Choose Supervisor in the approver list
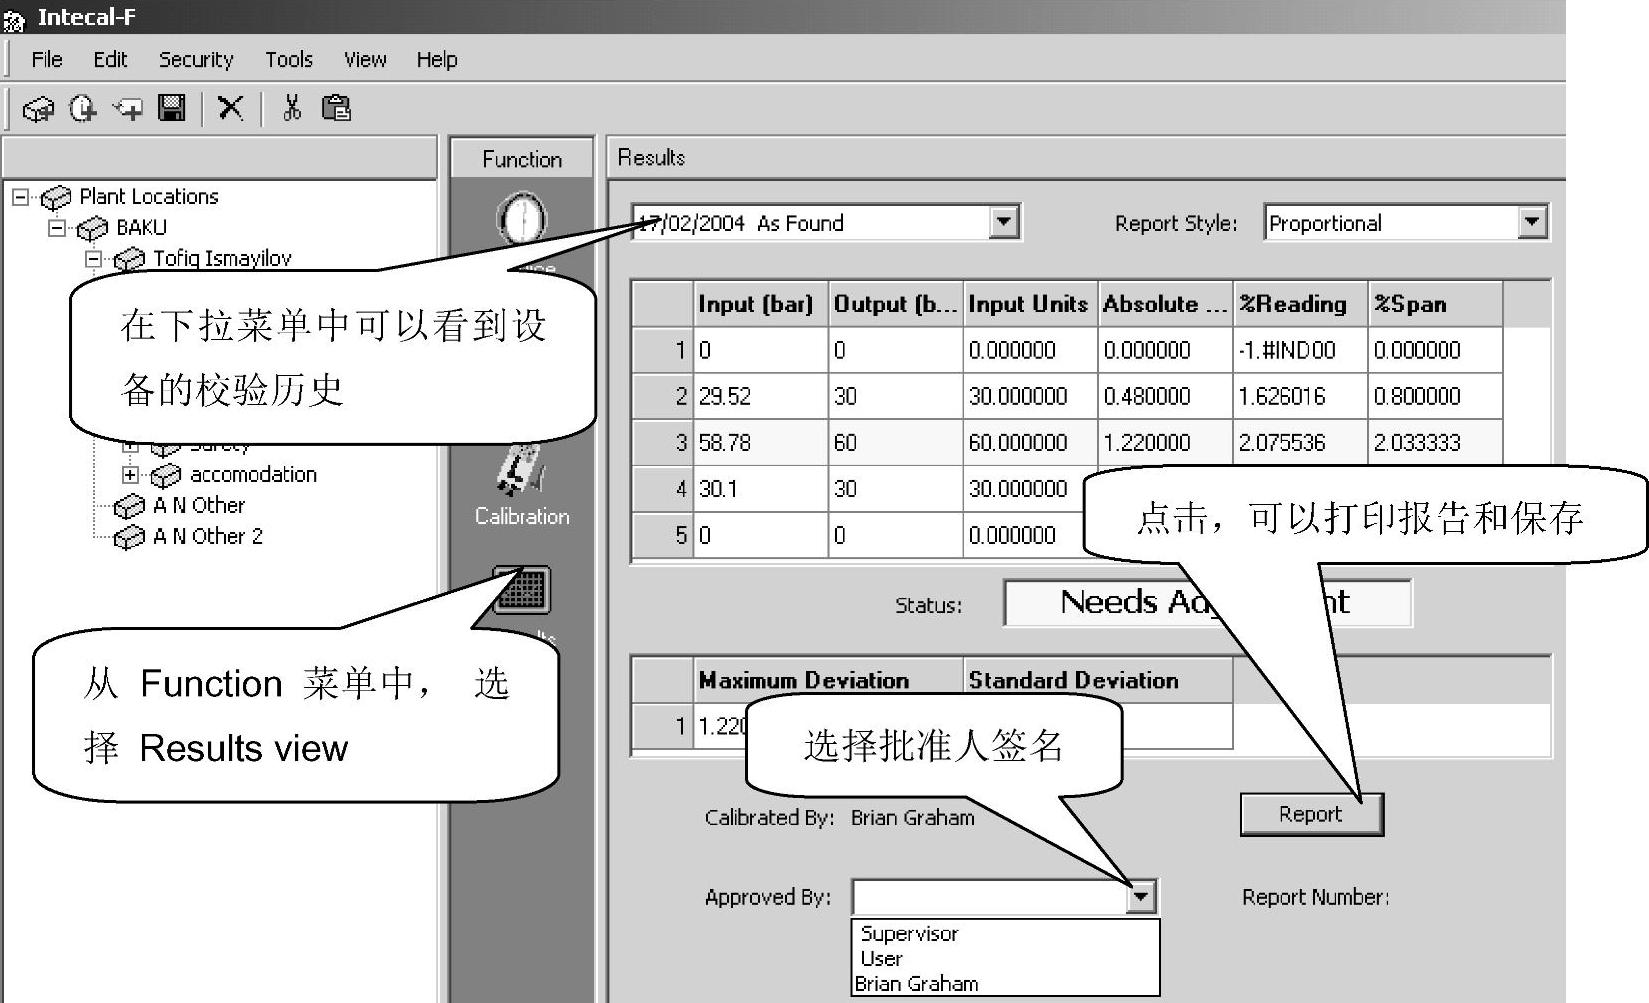This screenshot has height=1003, width=1649. coord(1005,933)
